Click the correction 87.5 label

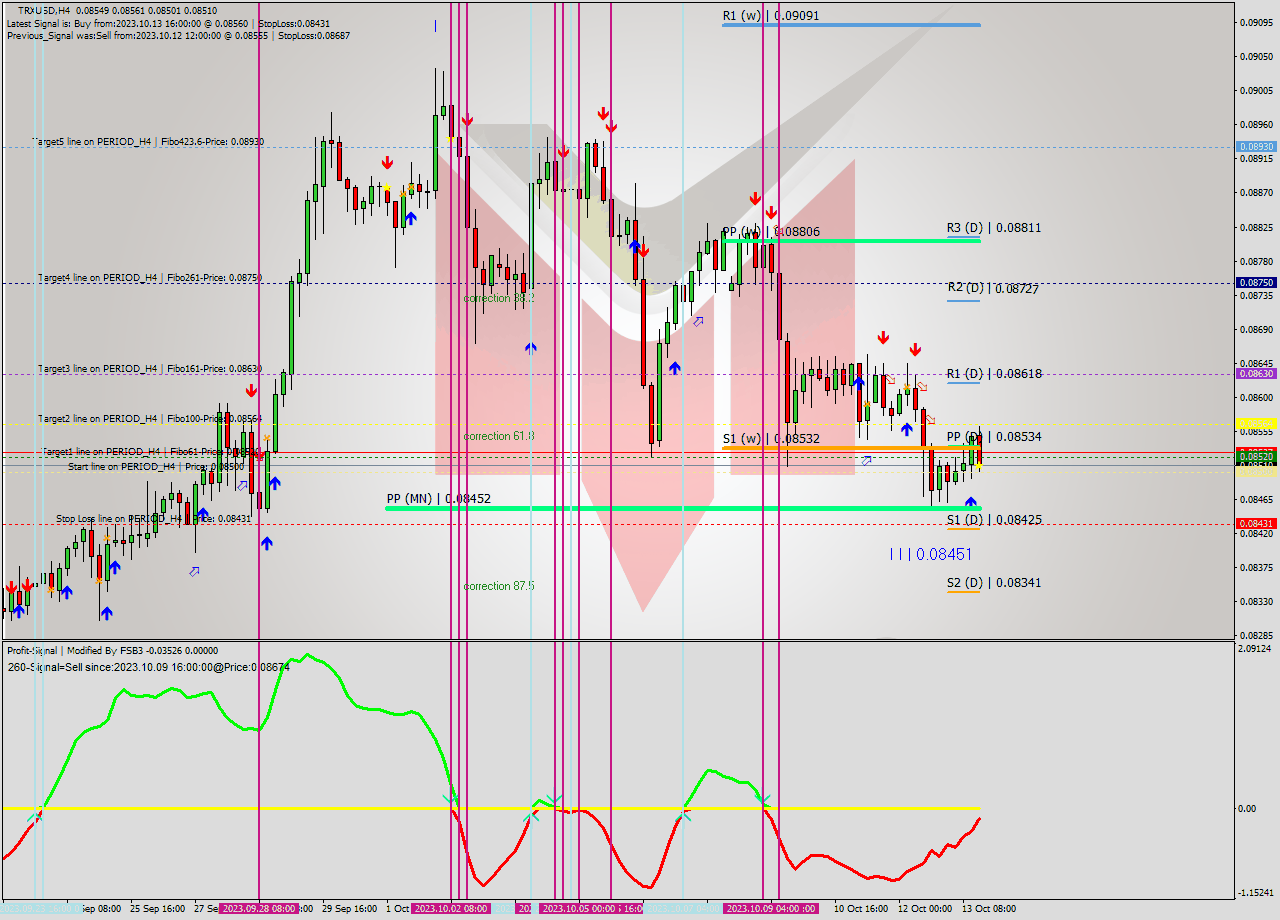coord(499,586)
